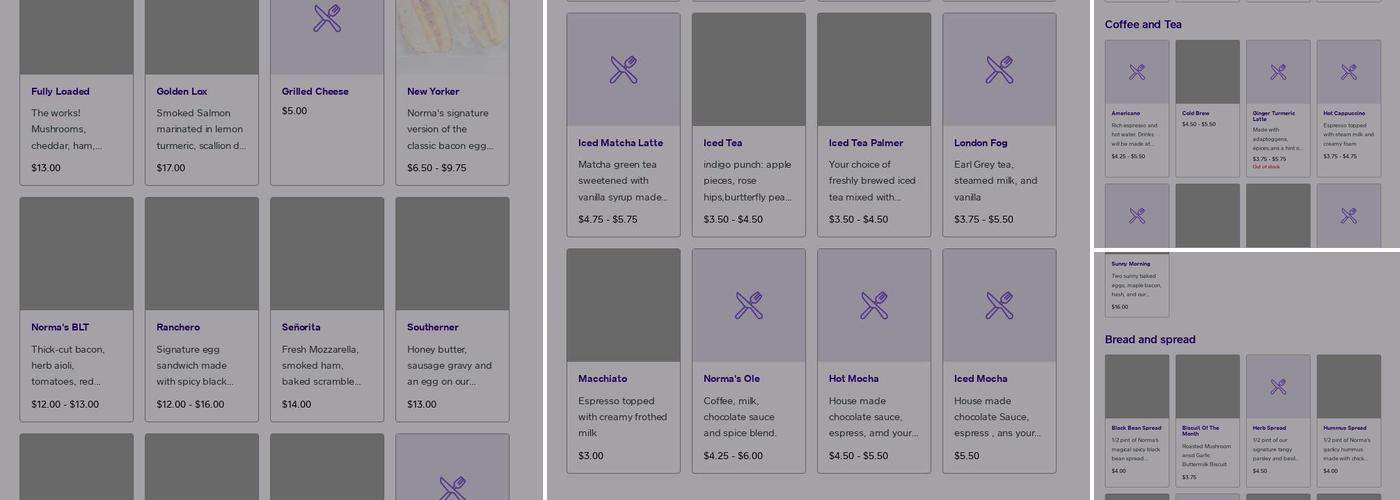Click Grilled Cheese price $5.00
1400x500 pixels.
point(294,111)
